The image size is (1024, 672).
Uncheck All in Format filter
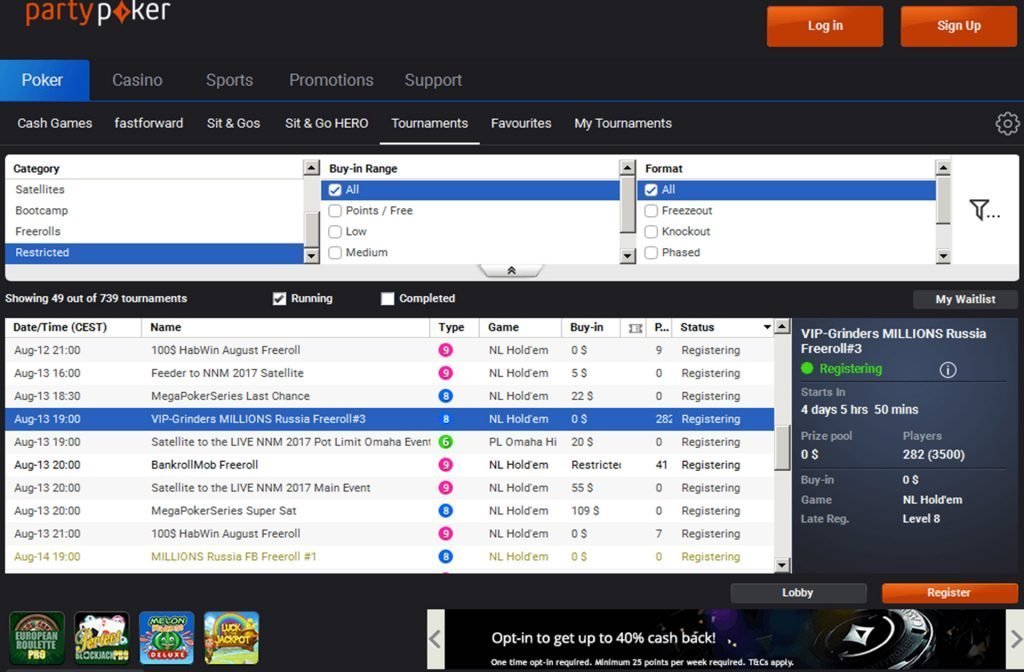click(651, 189)
